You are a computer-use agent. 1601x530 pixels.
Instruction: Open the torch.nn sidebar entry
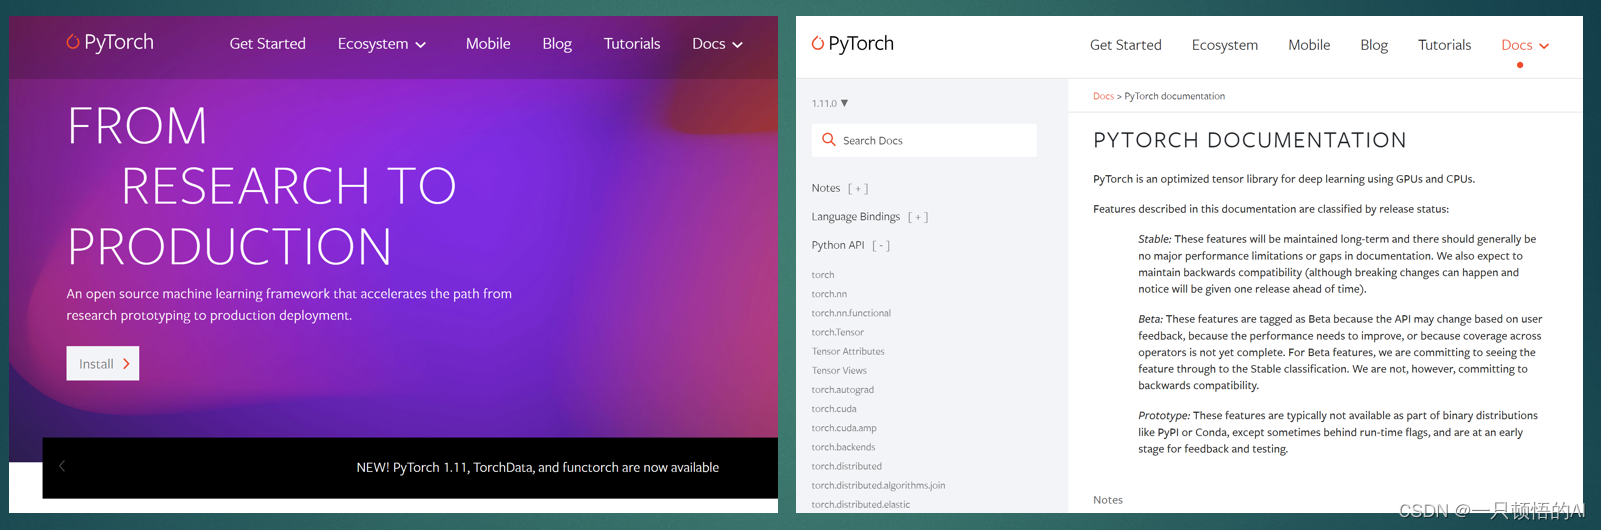click(829, 294)
